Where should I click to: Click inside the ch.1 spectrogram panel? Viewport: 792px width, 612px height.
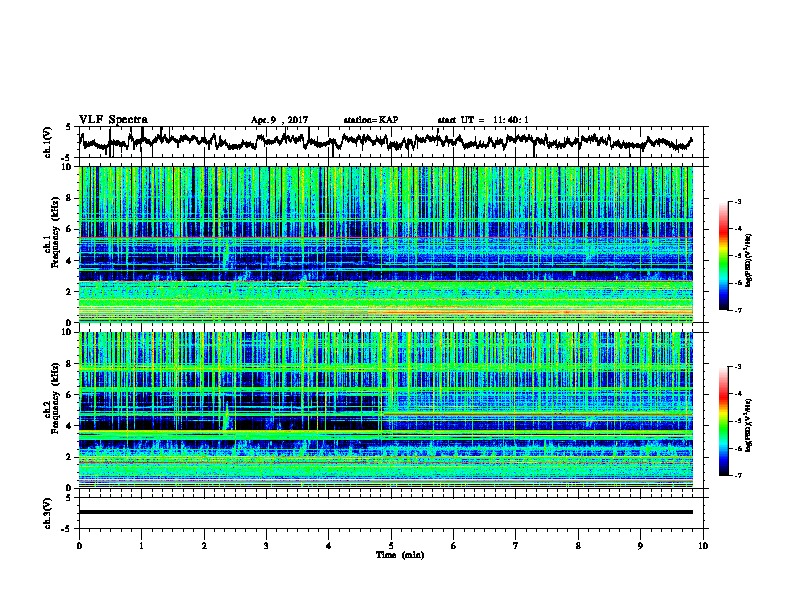(x=386, y=244)
